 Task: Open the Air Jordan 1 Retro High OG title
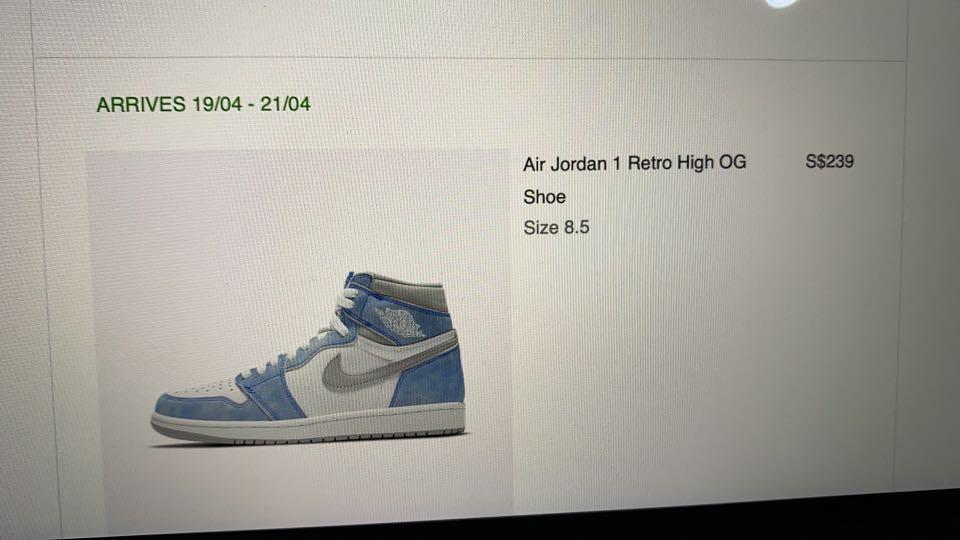click(634, 163)
